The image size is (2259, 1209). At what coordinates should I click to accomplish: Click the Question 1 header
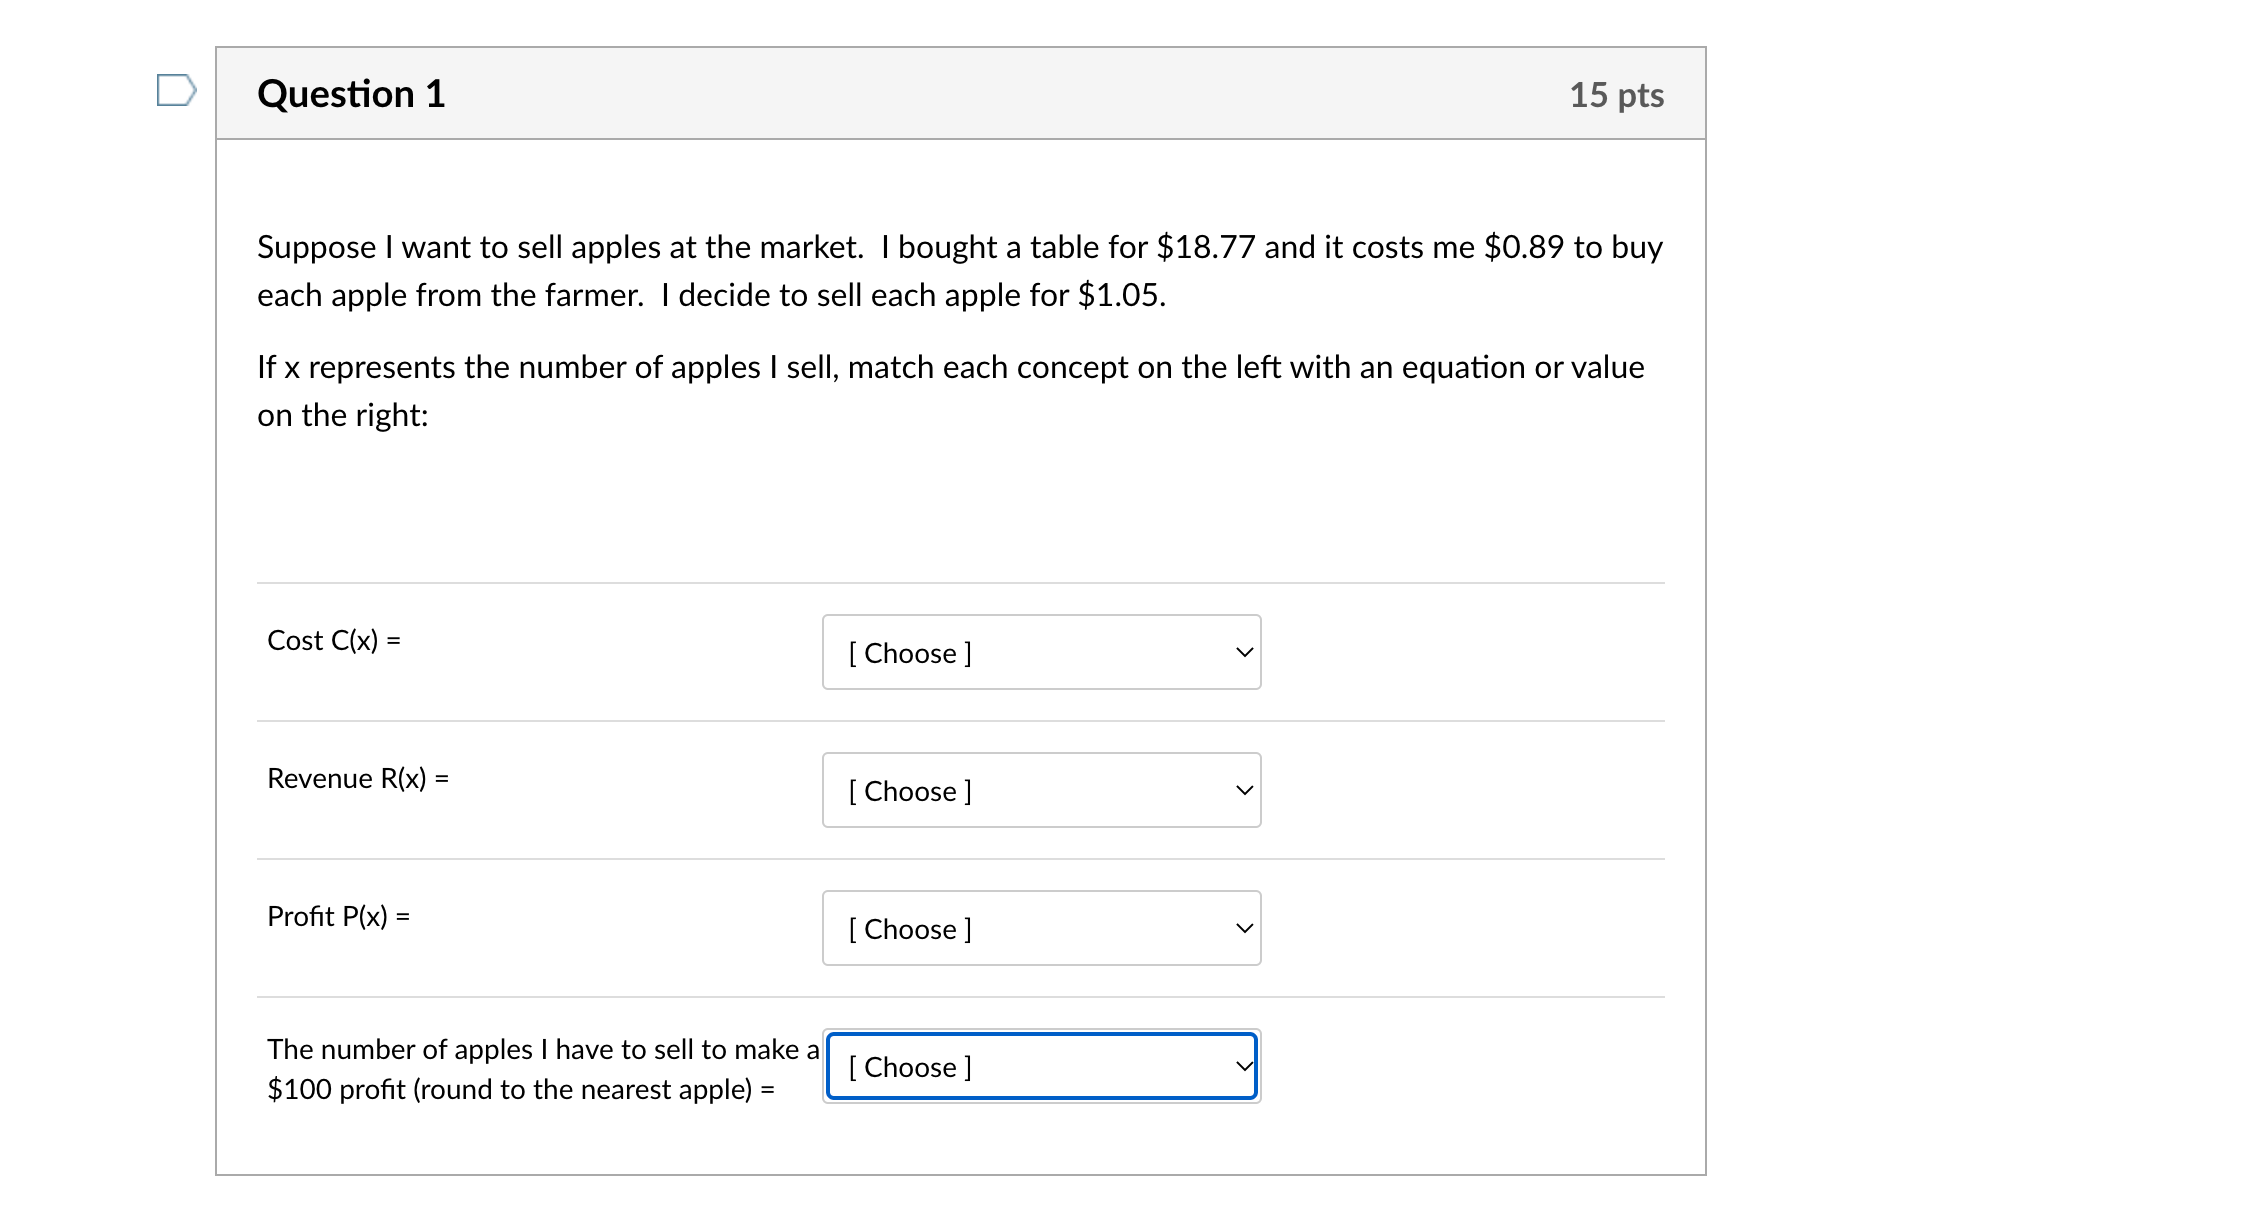[x=351, y=93]
